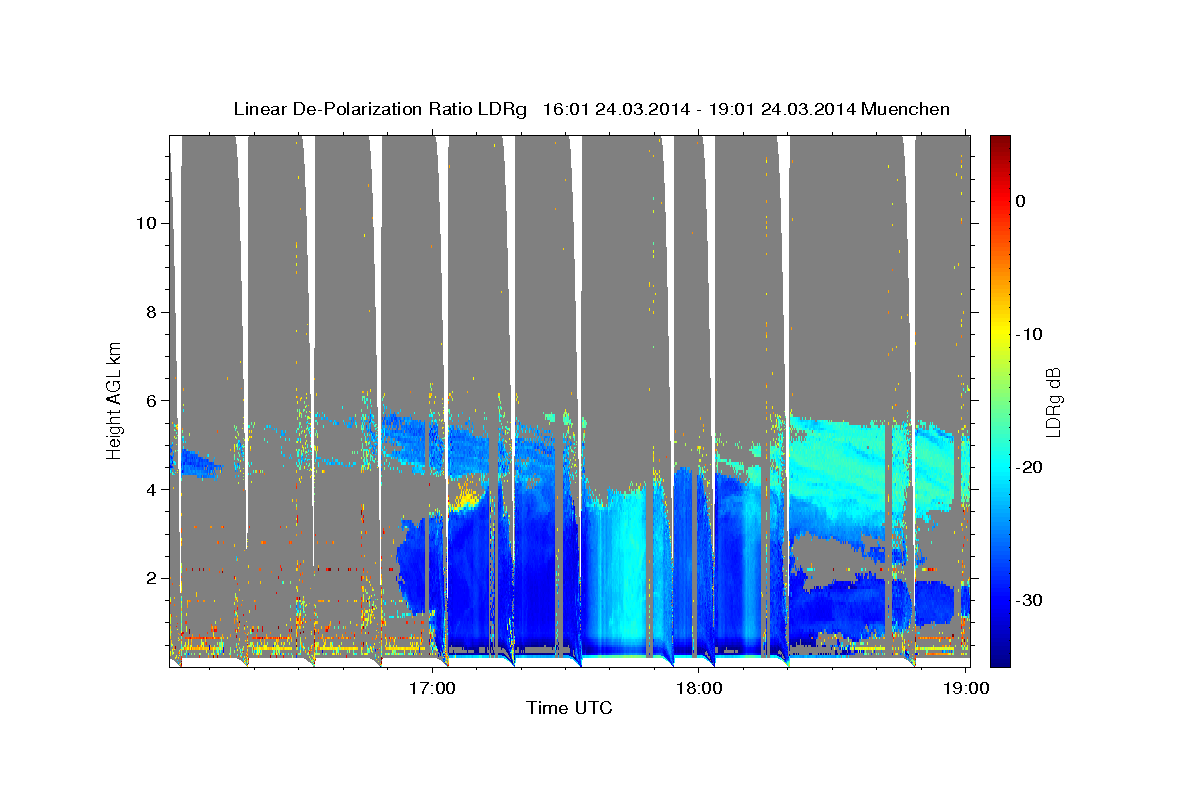Click the '17:00' time tick label

coord(432,688)
